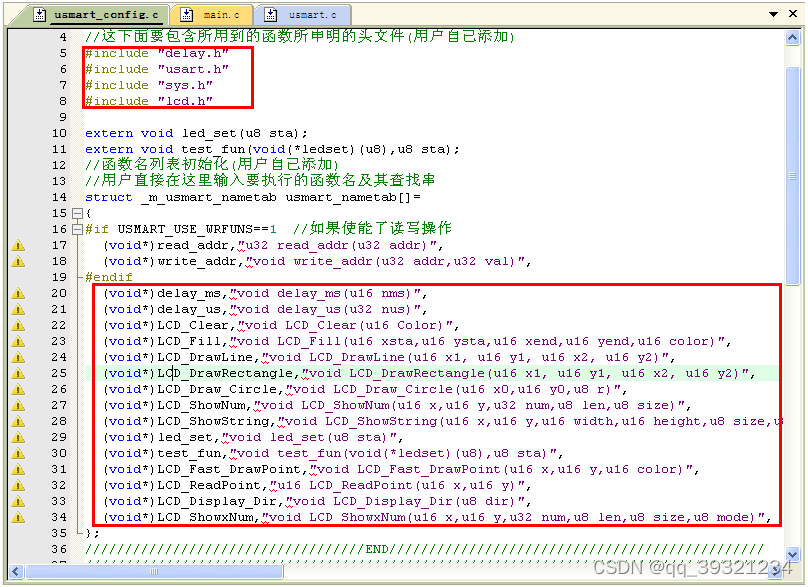Click the warning icon on line 31

tap(18, 469)
